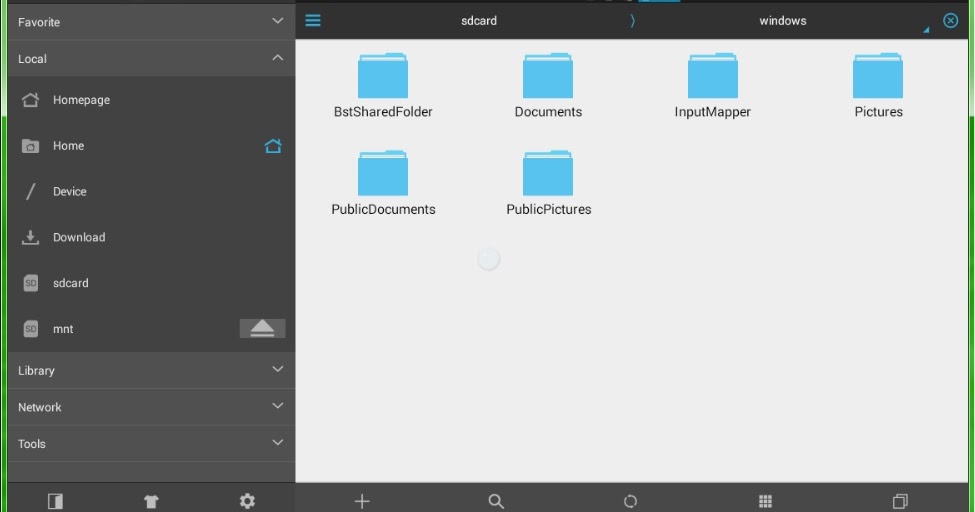The width and height of the screenshot is (975, 512).
Task: Open the Windows manager icon
Action: (x=900, y=501)
